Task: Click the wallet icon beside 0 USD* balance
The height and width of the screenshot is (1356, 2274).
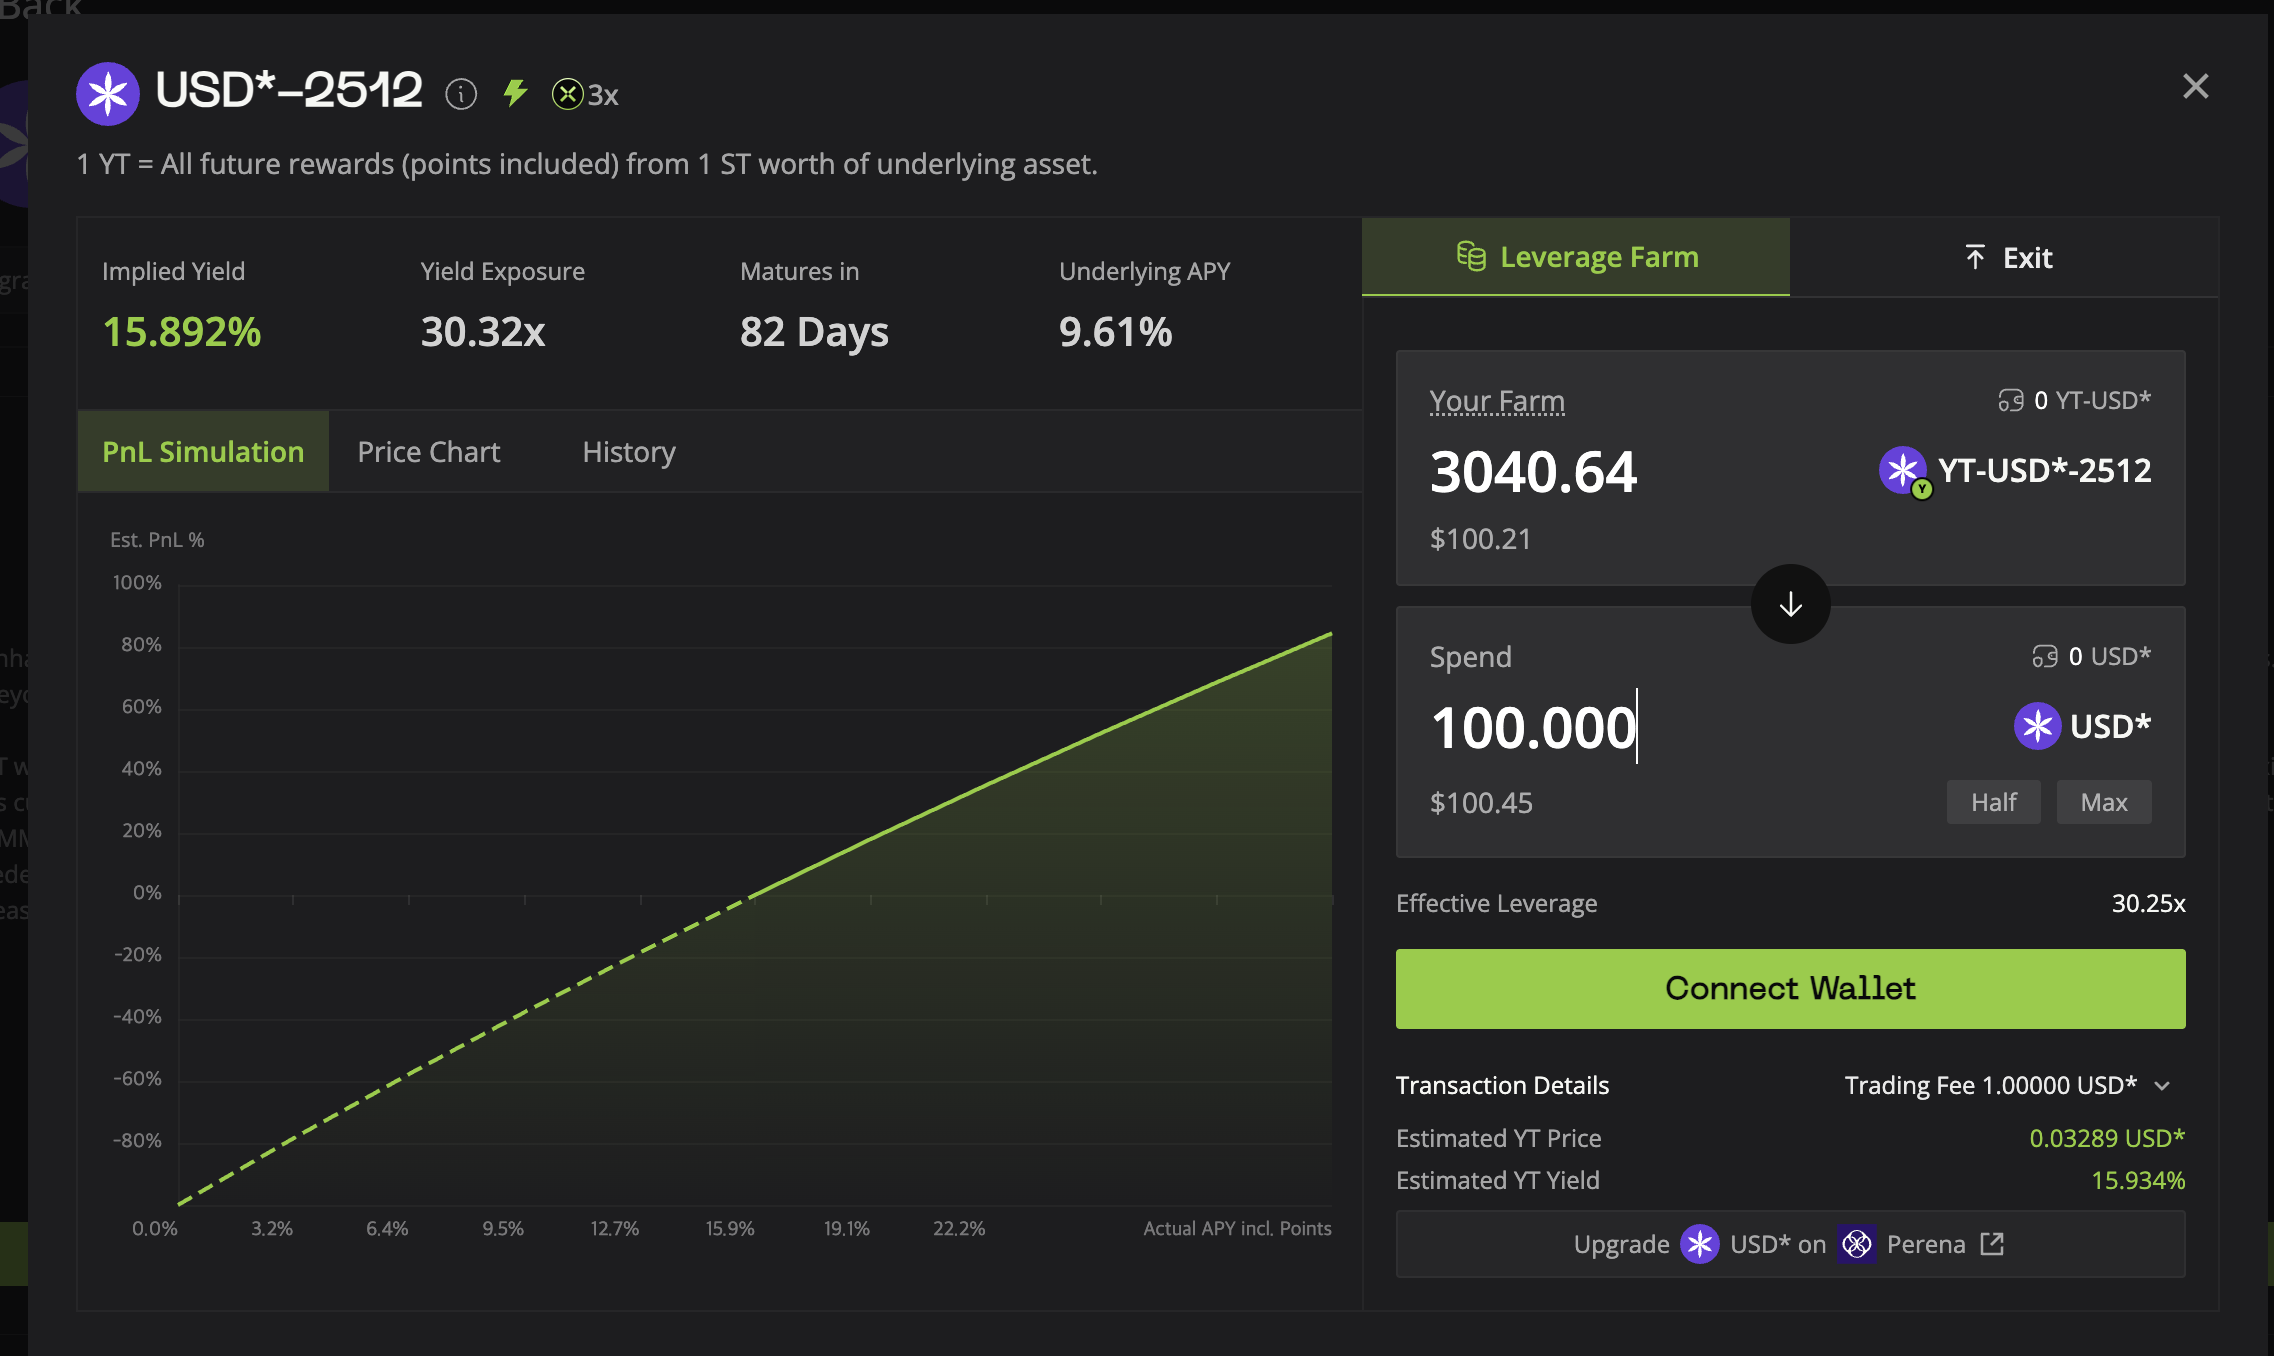Action: pyautogui.click(x=2044, y=657)
